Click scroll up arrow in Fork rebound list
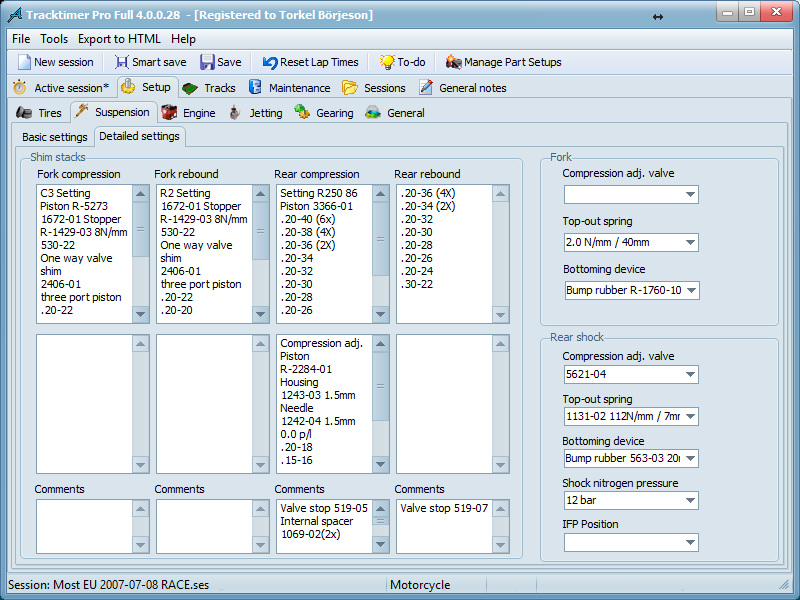Image resolution: width=800 pixels, height=600 pixels. [260, 194]
